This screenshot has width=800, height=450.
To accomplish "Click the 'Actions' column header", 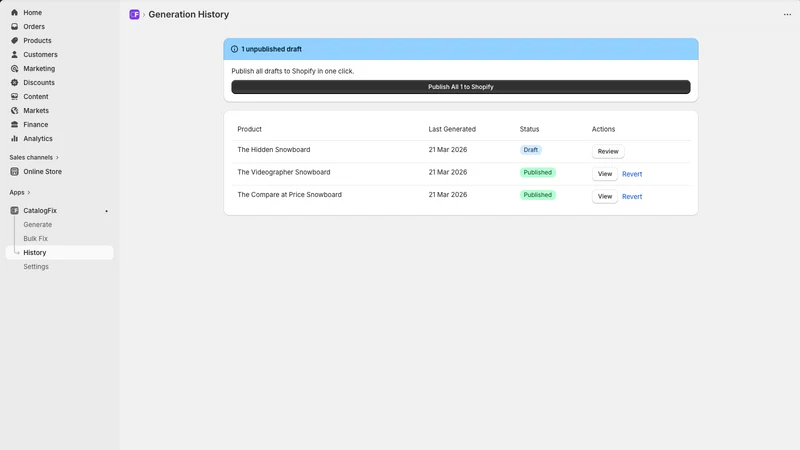I will click(x=603, y=129).
